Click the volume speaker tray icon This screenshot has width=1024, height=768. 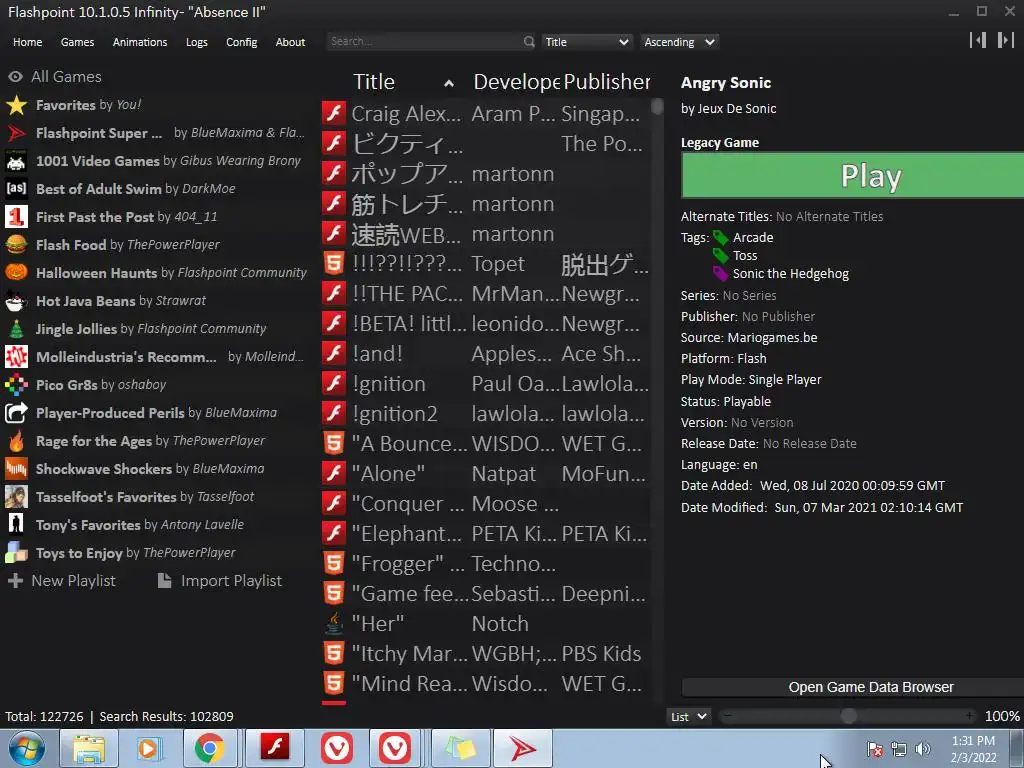click(923, 748)
